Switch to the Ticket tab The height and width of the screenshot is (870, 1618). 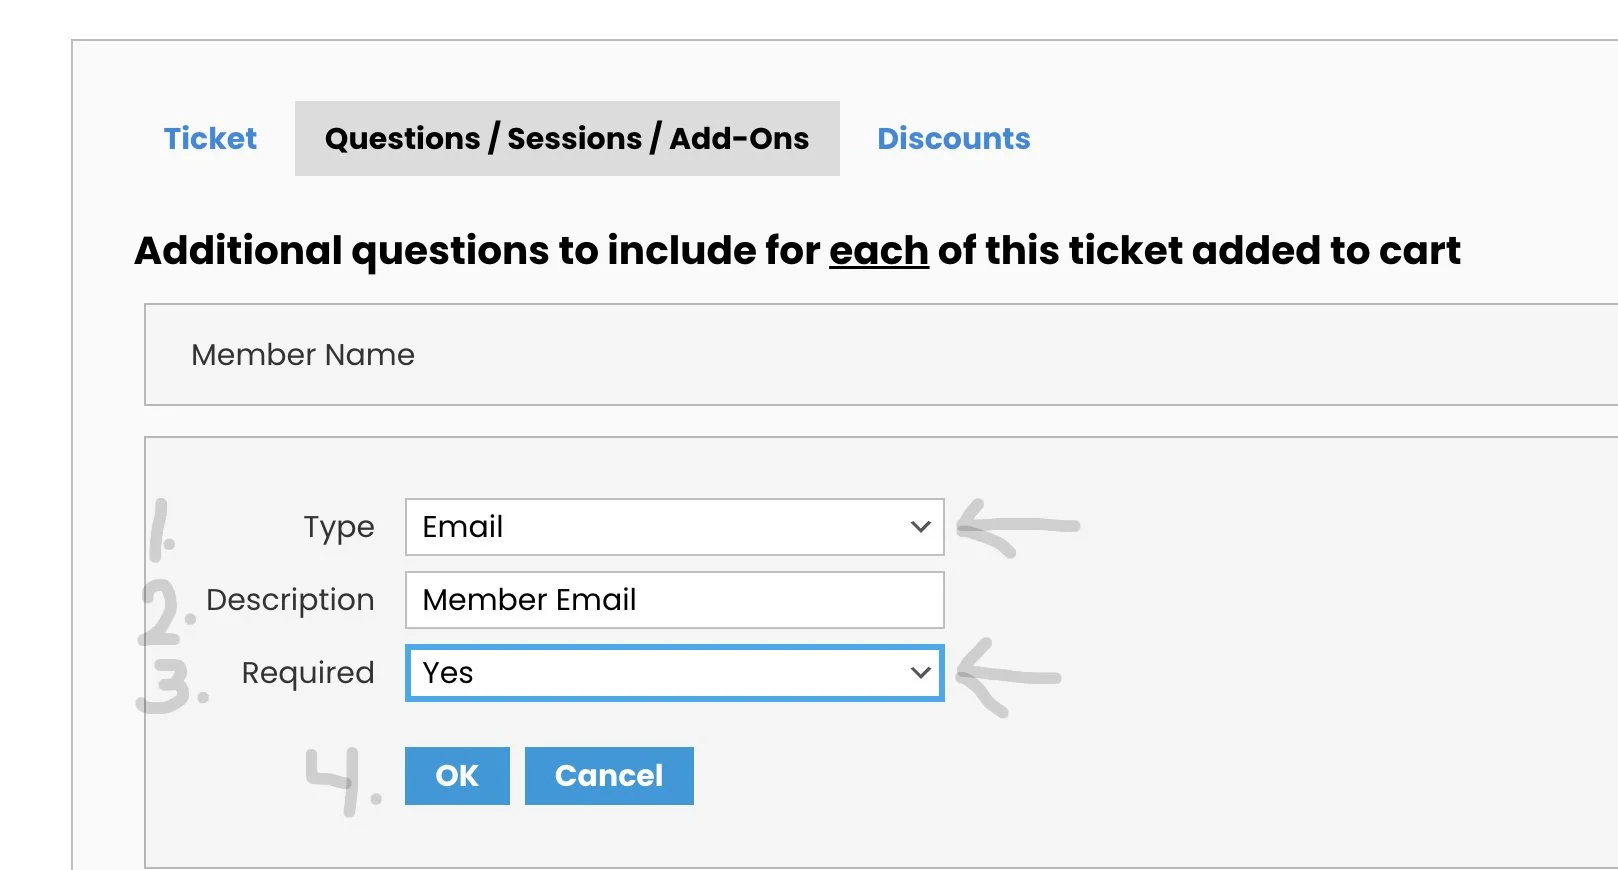coord(210,138)
